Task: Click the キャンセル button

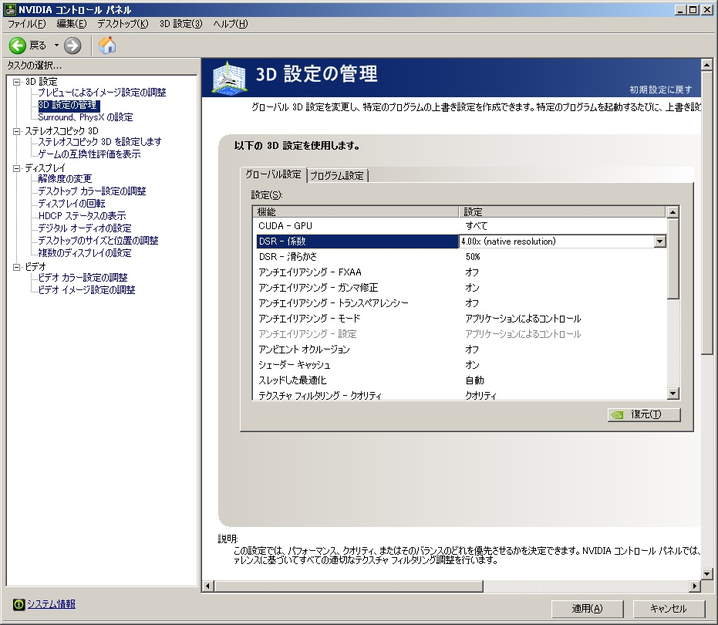Action: pos(668,609)
